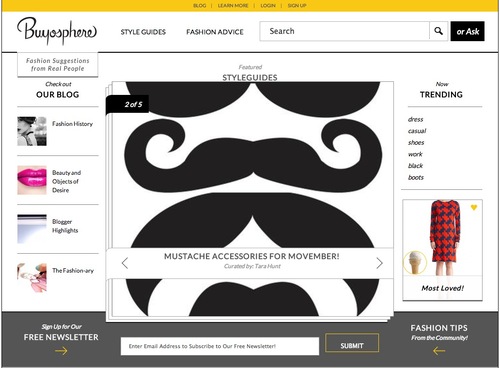The height and width of the screenshot is (368, 500).
Task: Click 'Curated by: Tara Hunt' text
Action: point(252,266)
